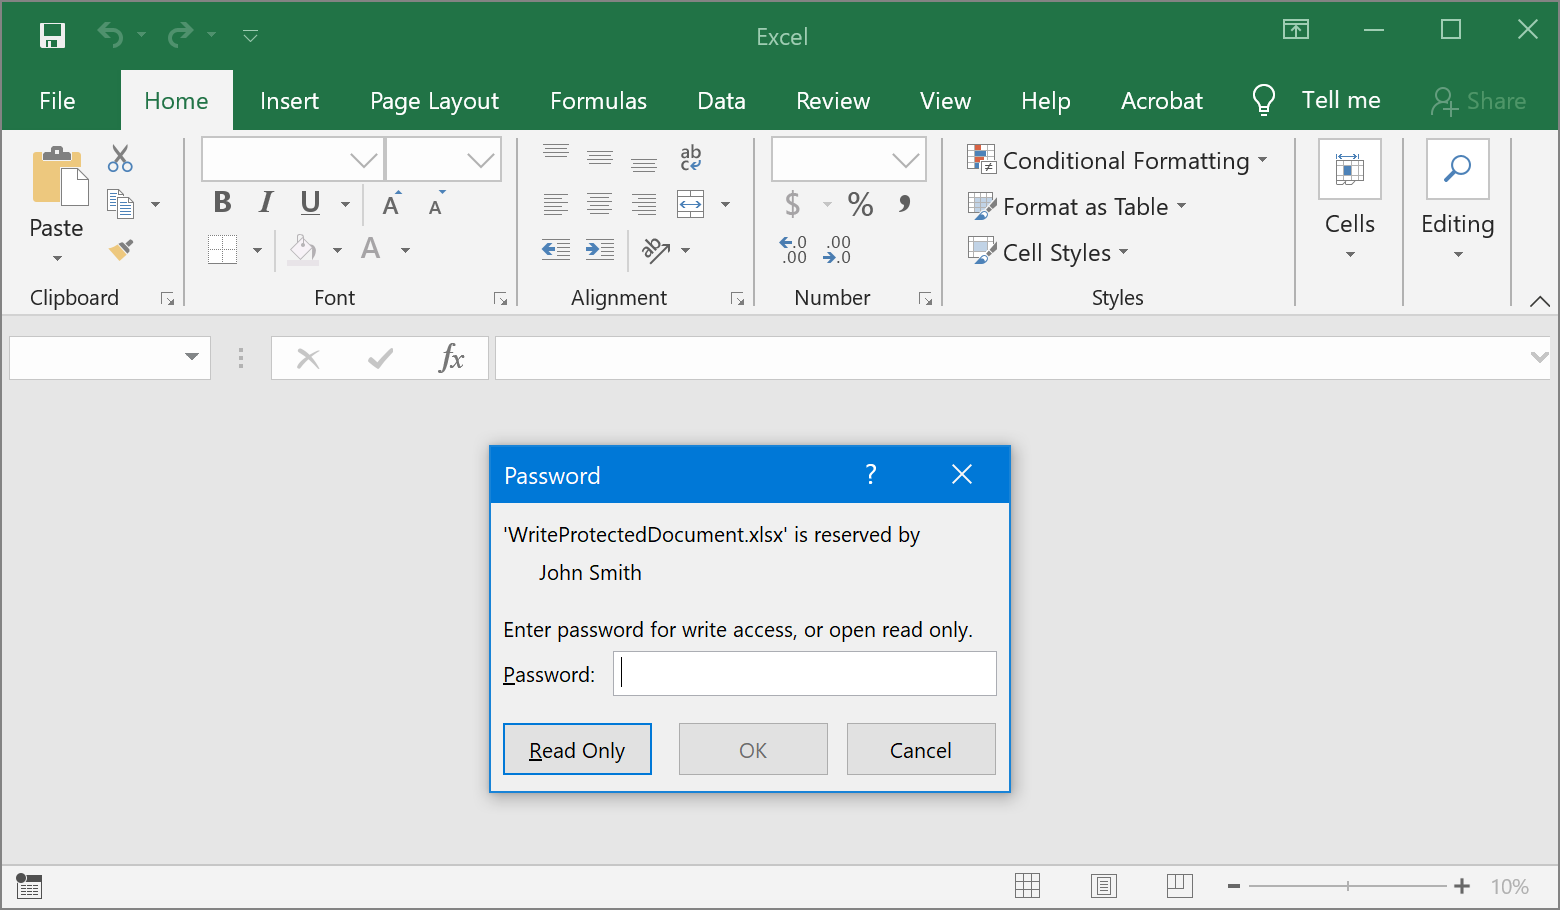Open the Number Format dropdown
Image resolution: width=1560 pixels, height=910 pixels.
905,160
